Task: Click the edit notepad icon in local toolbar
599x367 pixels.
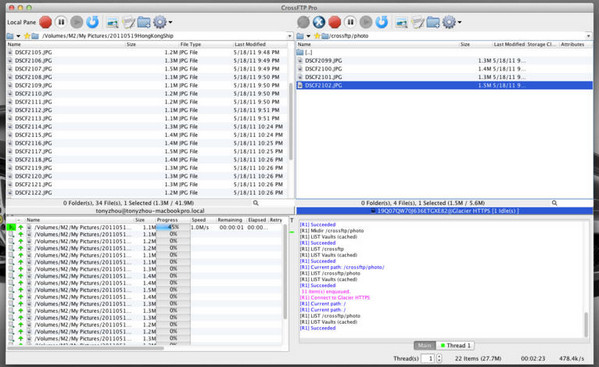Action: click(128, 23)
